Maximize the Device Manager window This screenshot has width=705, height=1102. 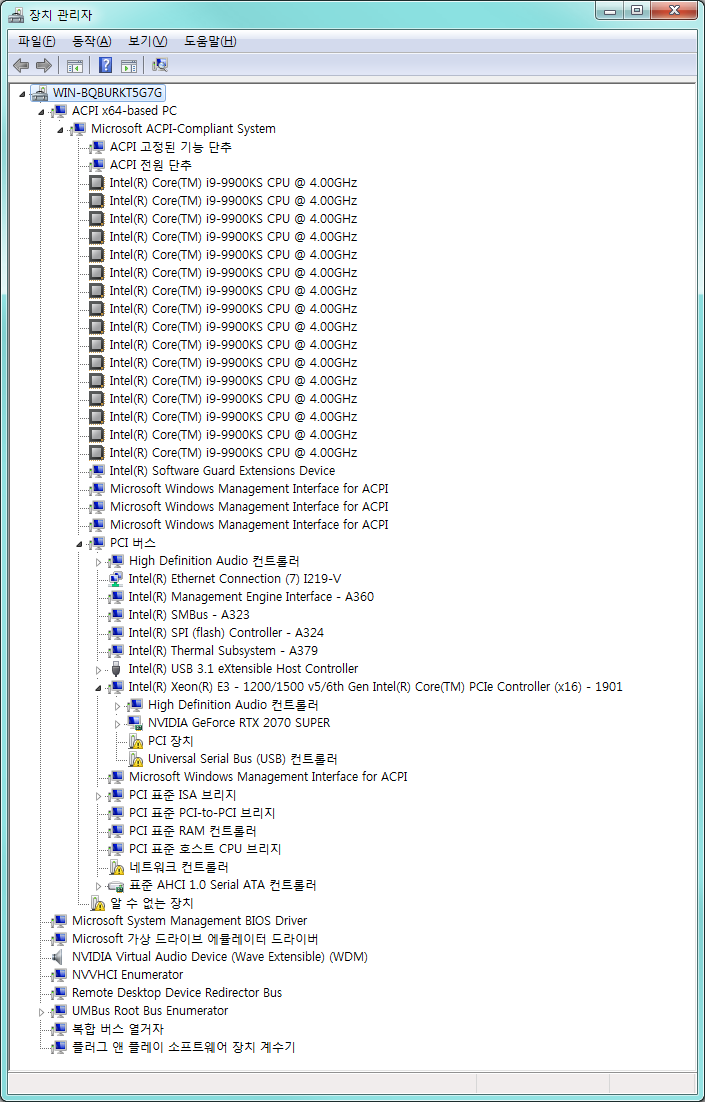point(637,11)
